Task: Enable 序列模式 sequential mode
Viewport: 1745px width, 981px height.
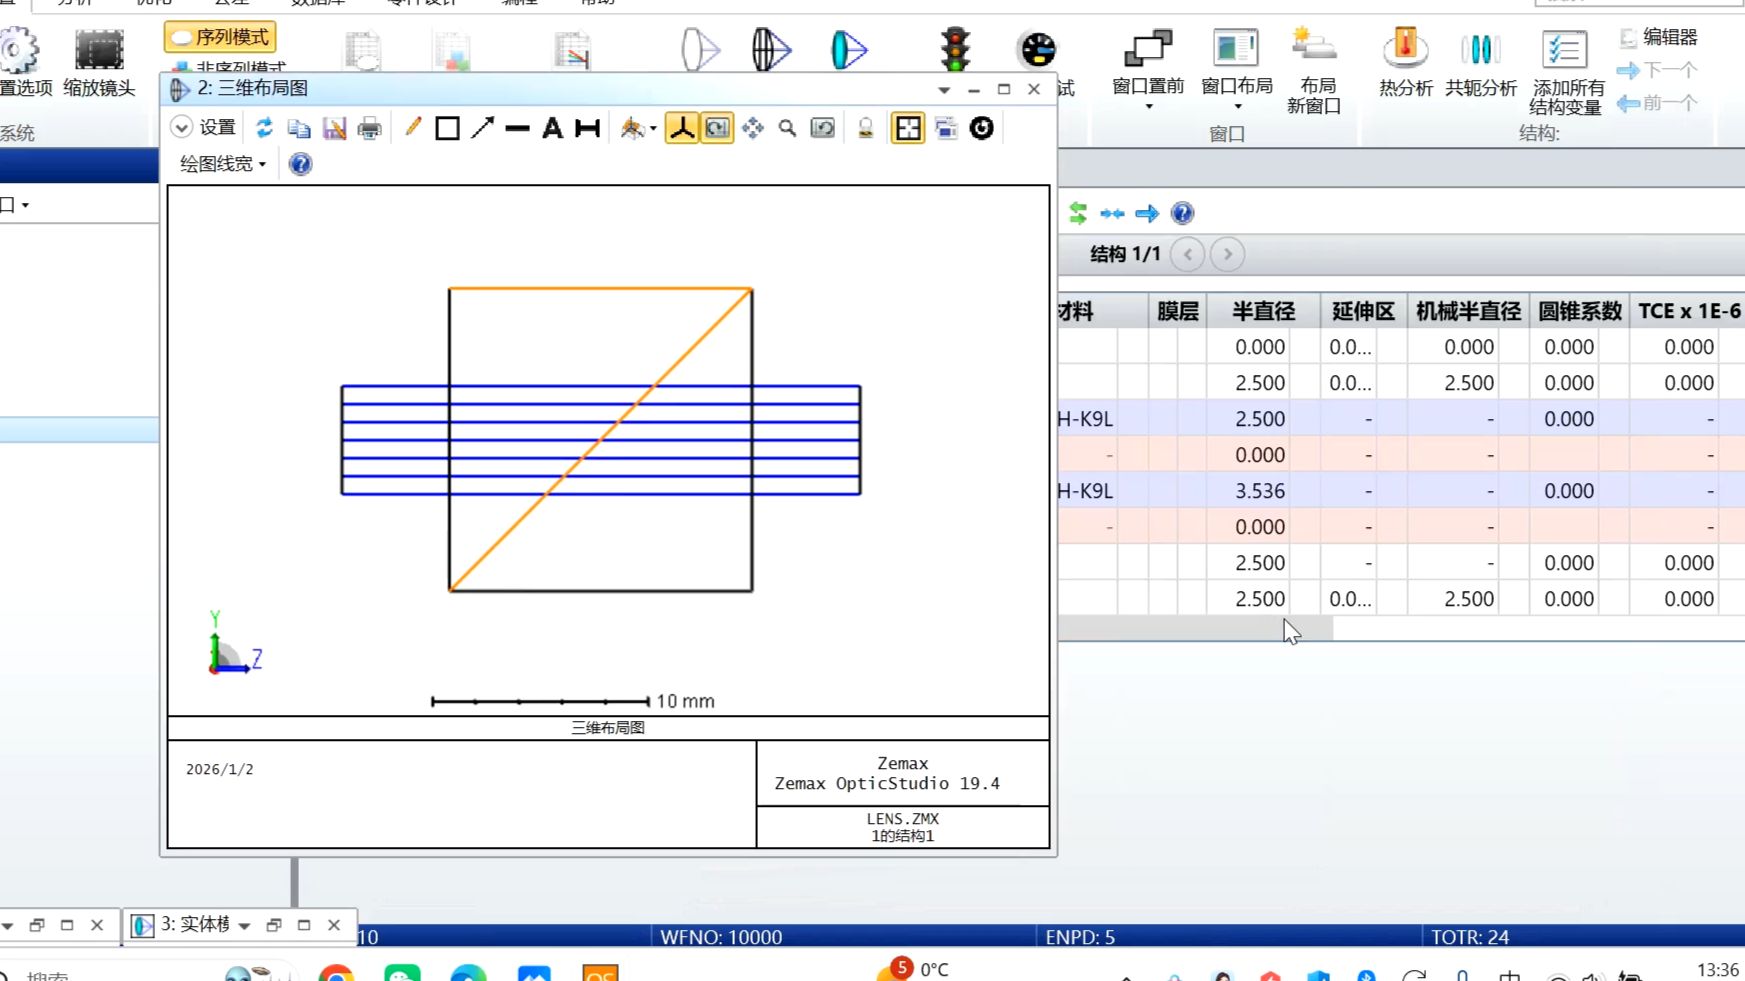Action: click(221, 37)
